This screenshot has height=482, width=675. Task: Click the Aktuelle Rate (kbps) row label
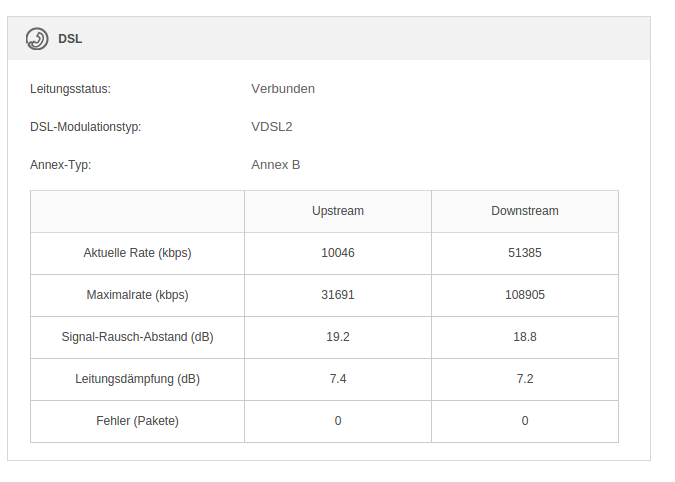click(x=137, y=253)
